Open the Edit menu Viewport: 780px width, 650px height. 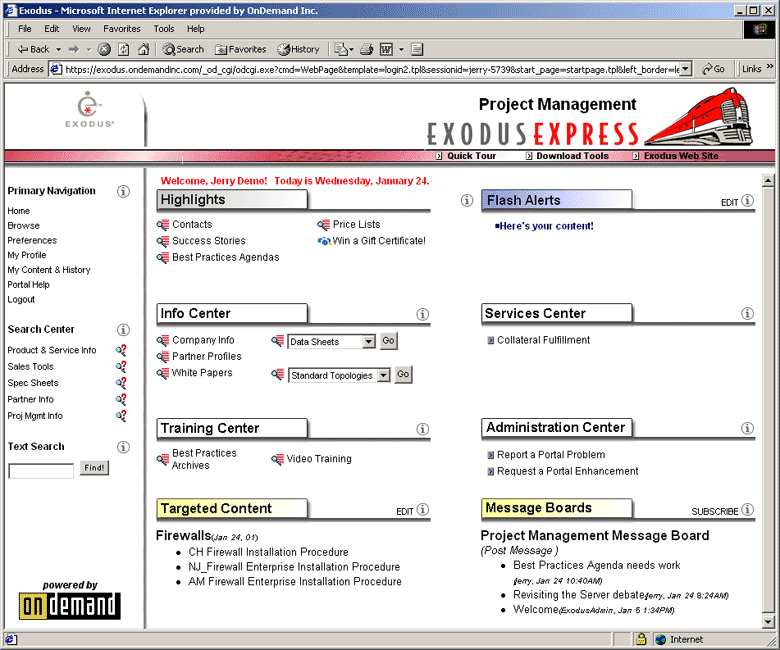tap(51, 29)
